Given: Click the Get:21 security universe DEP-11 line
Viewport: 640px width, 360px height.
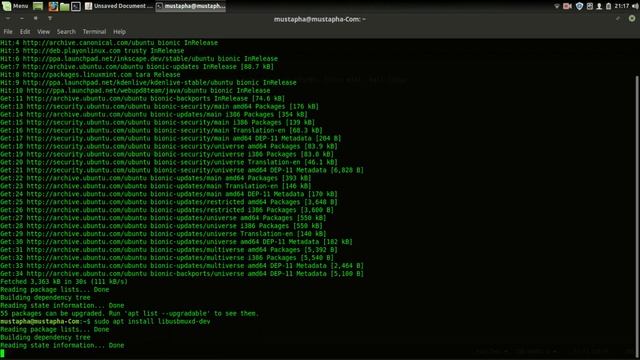Looking at the screenshot, I should click(x=182, y=170).
